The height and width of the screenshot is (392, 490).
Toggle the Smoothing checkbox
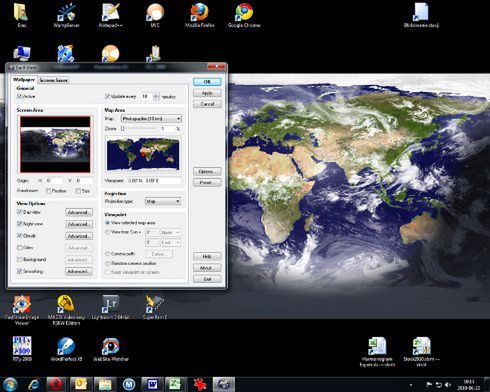point(19,271)
